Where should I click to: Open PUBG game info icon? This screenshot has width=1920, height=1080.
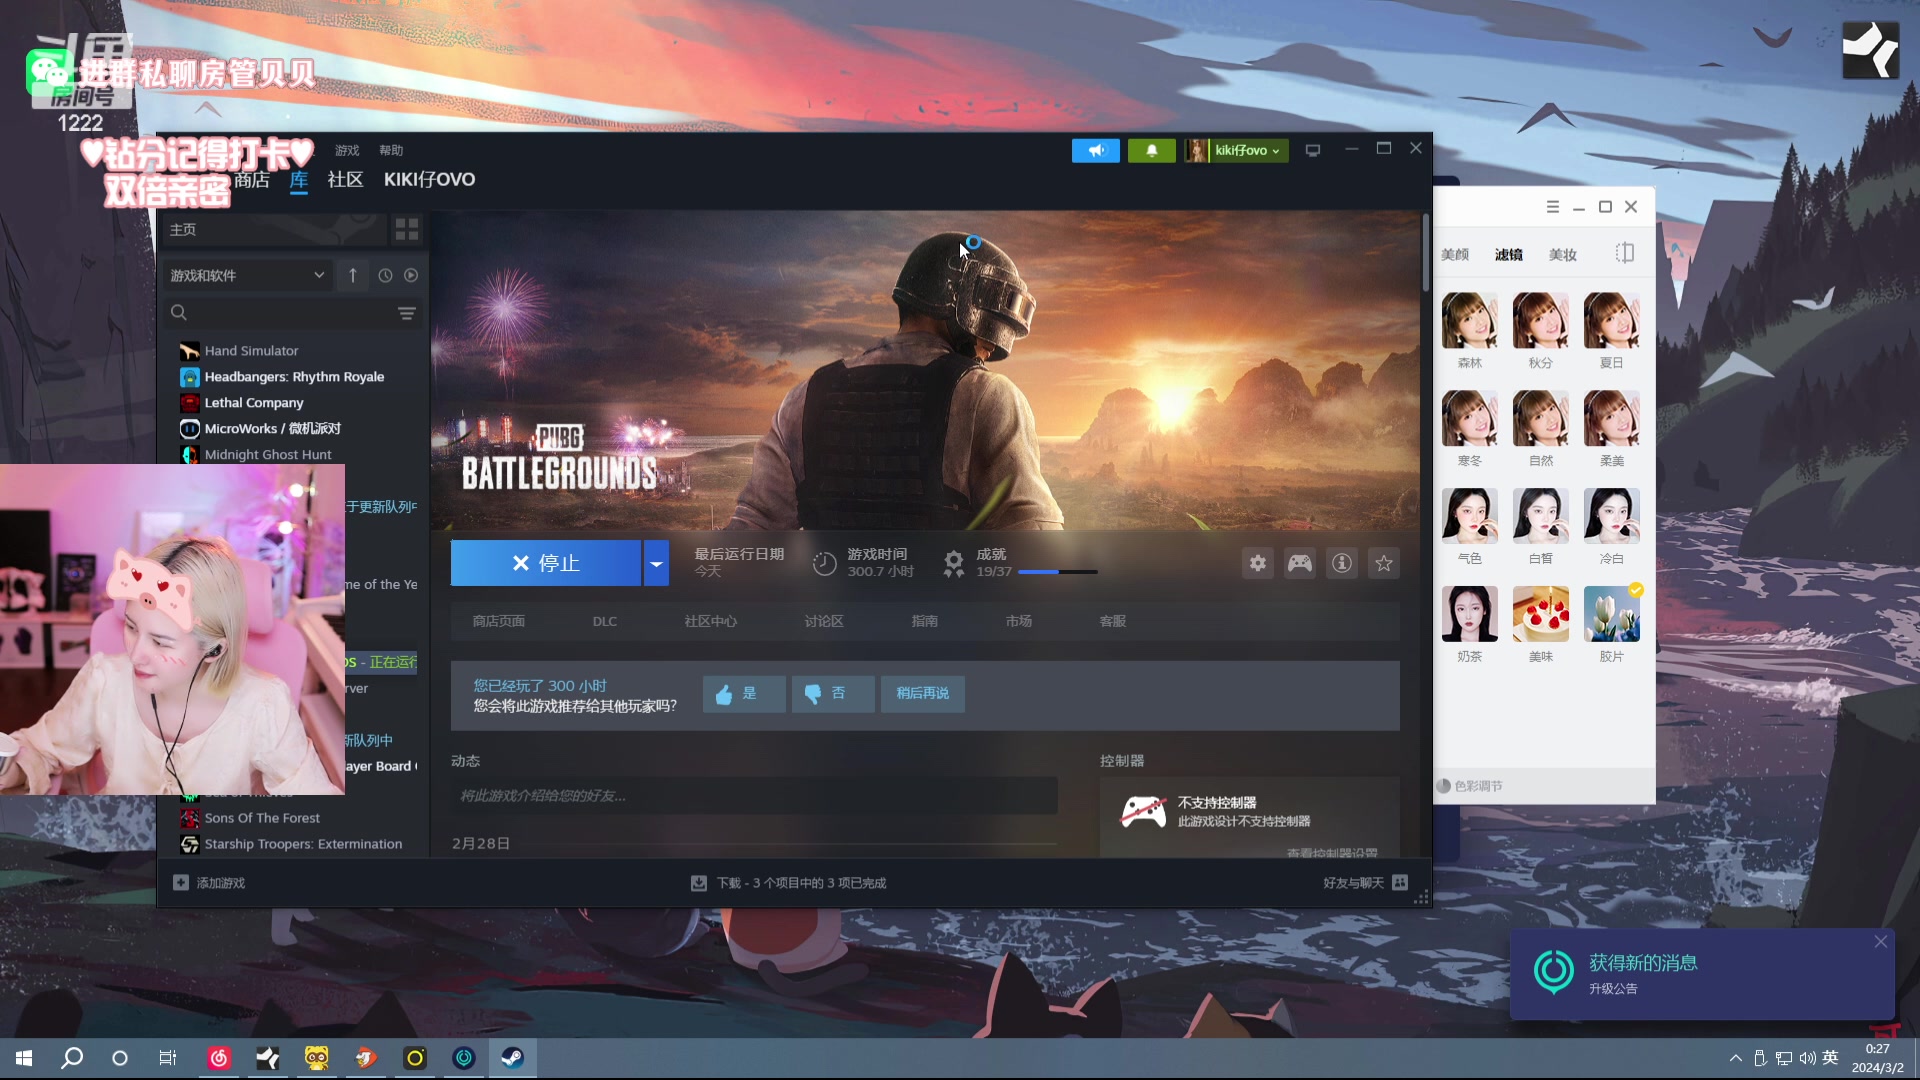(1341, 563)
